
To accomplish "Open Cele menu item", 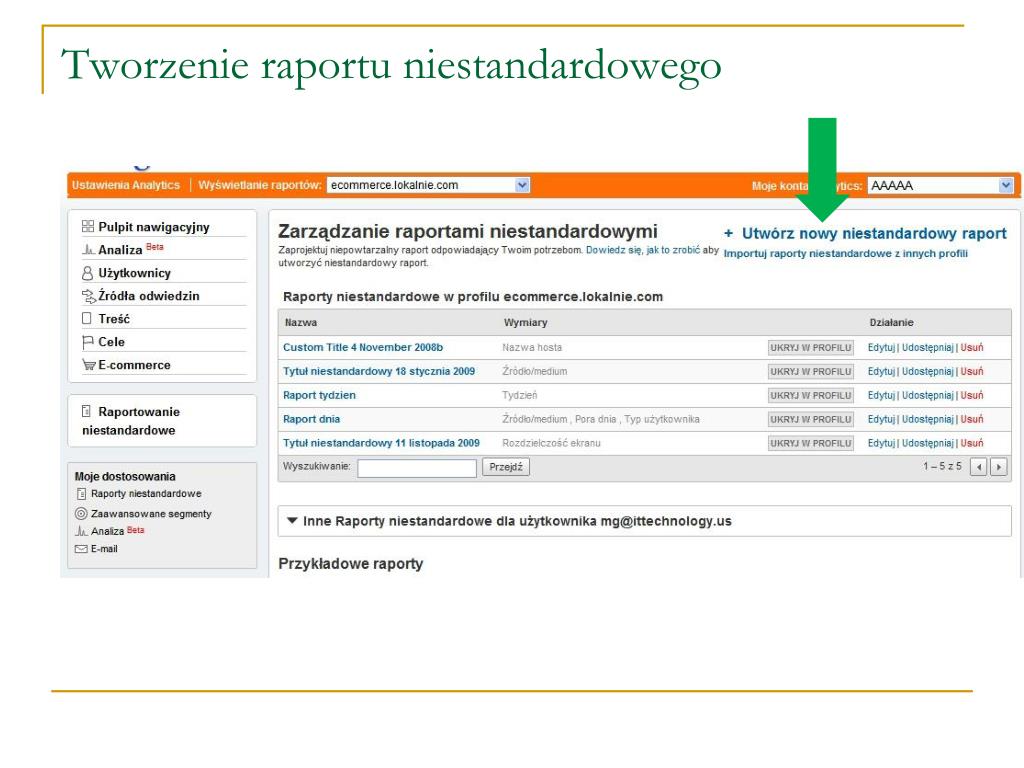I will coord(112,342).
